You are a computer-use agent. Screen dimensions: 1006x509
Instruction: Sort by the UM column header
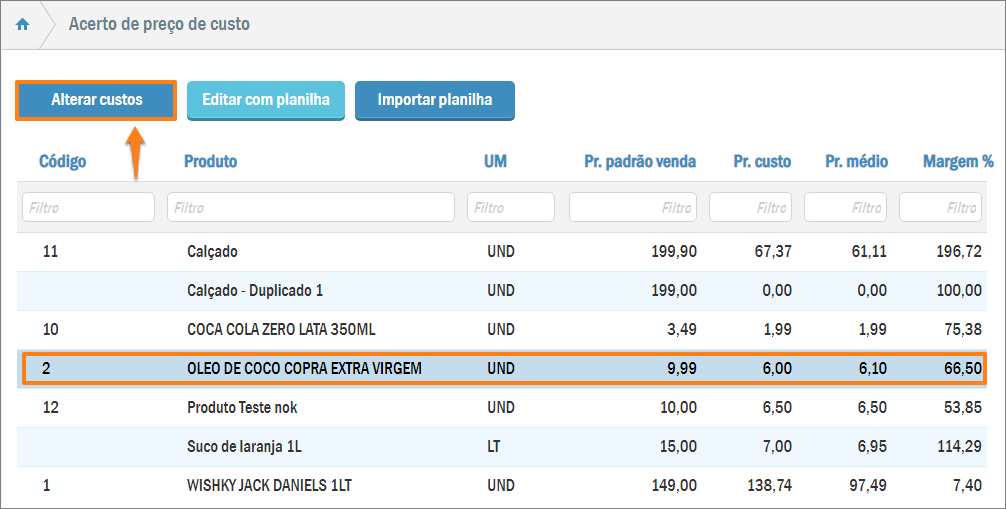(495, 161)
